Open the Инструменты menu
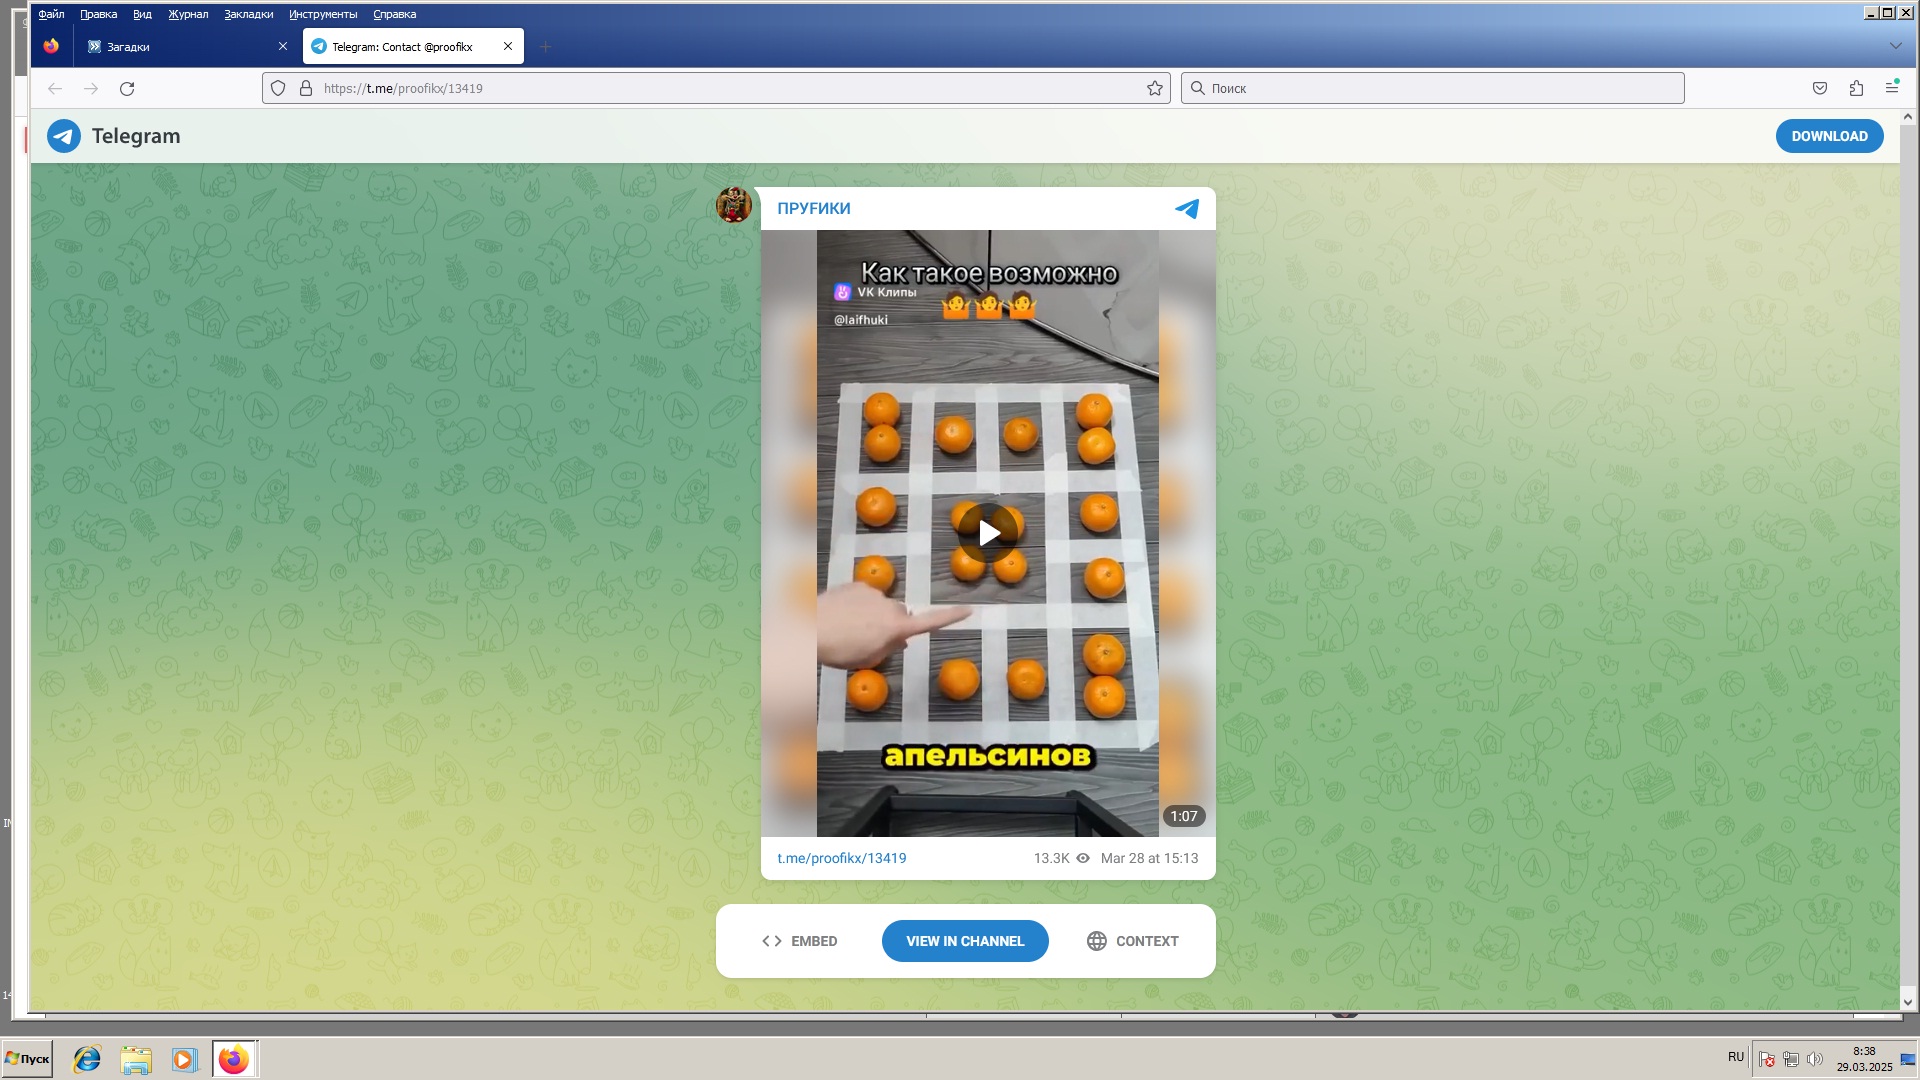This screenshot has width=1920, height=1080. 322,14
